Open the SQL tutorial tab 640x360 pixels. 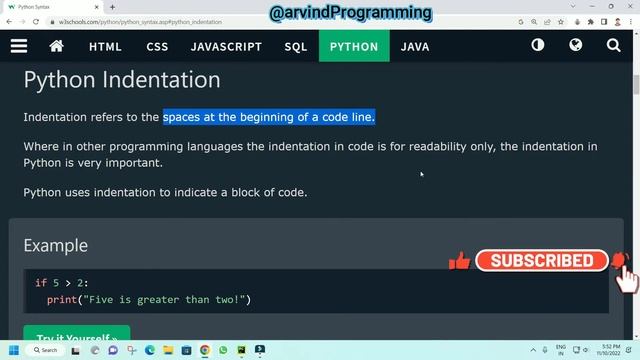[296, 47]
